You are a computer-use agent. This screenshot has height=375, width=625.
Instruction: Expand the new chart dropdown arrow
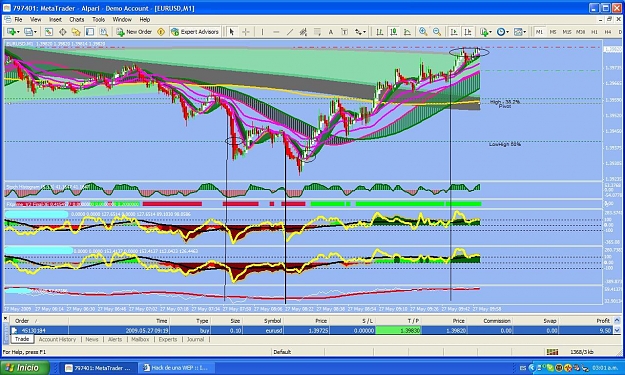coord(18,32)
